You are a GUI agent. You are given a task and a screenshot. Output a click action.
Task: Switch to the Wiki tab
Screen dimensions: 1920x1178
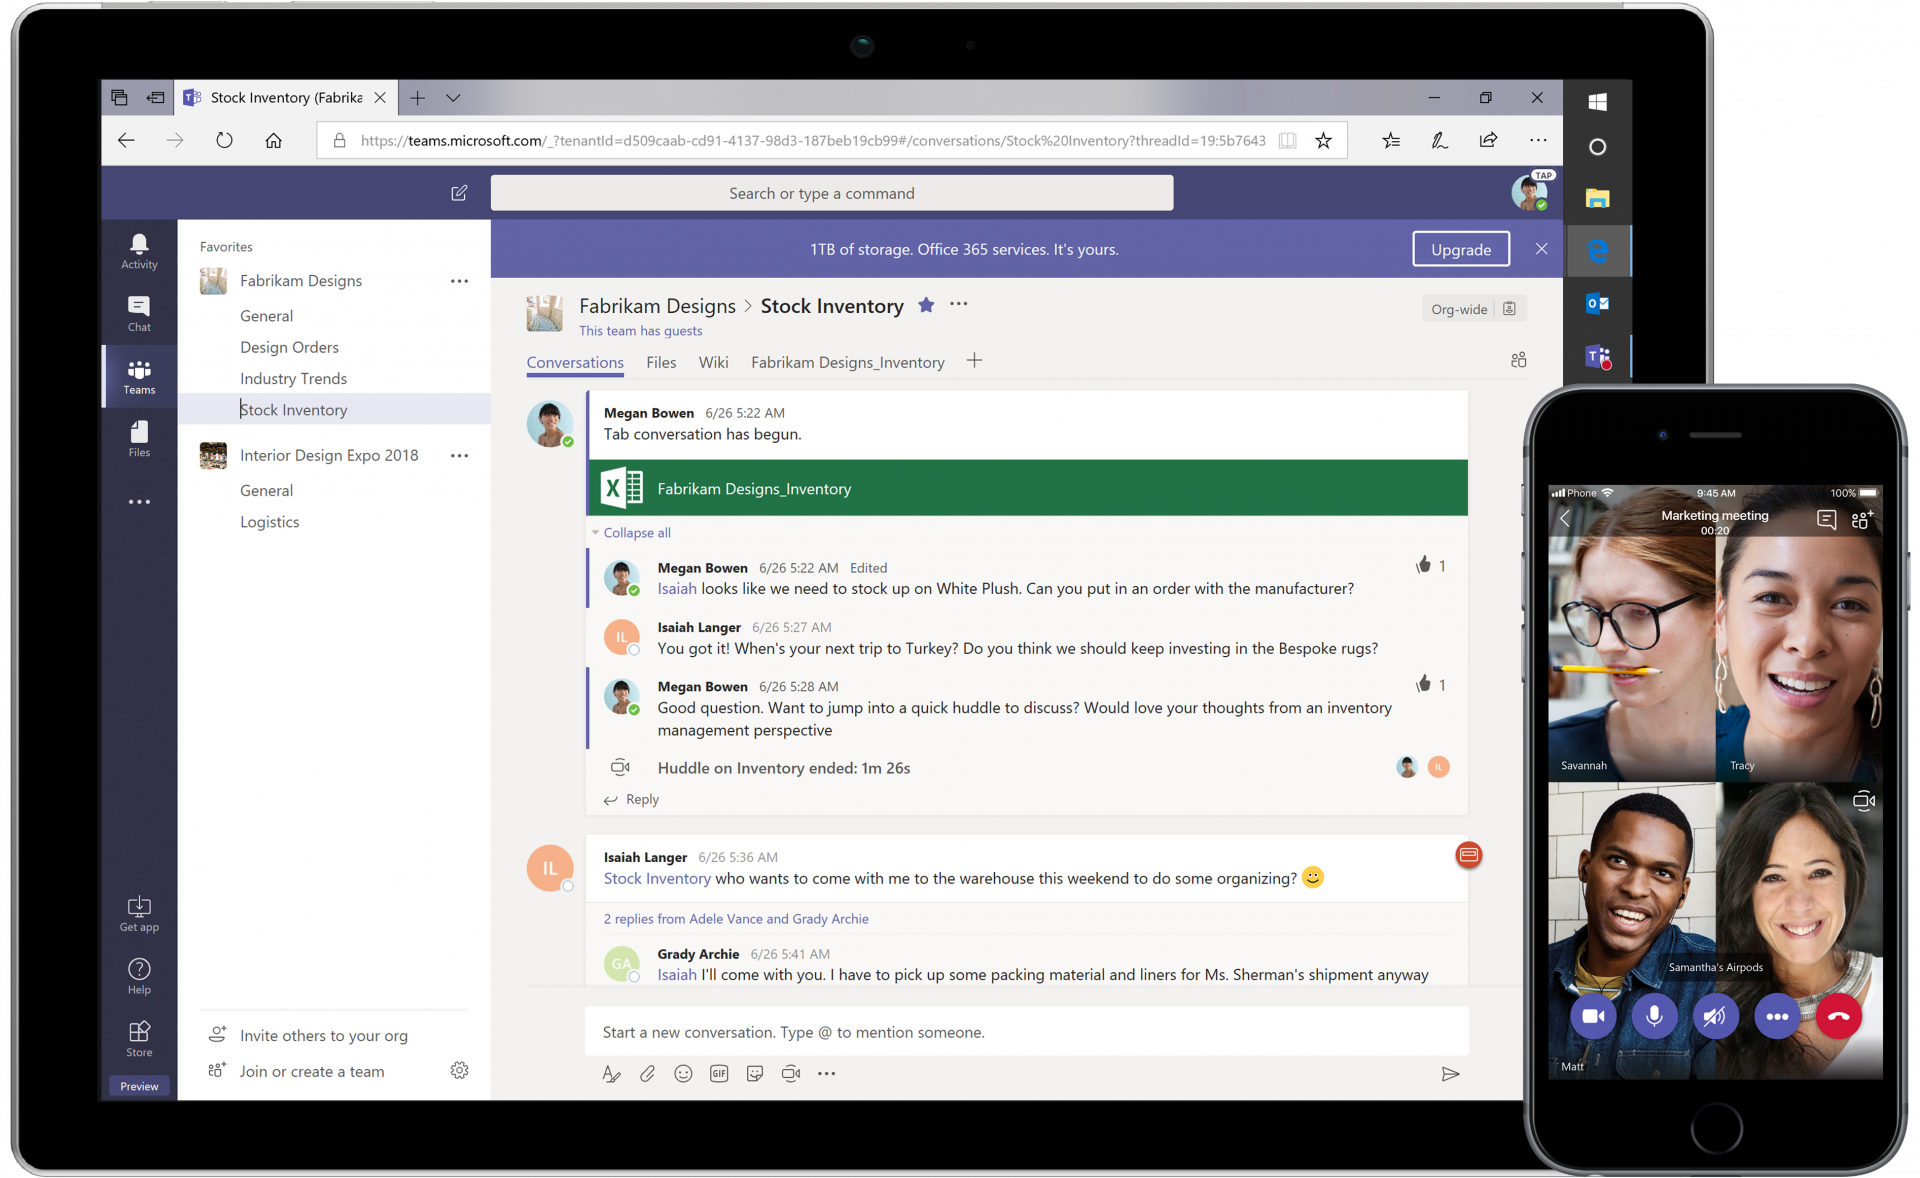click(712, 362)
